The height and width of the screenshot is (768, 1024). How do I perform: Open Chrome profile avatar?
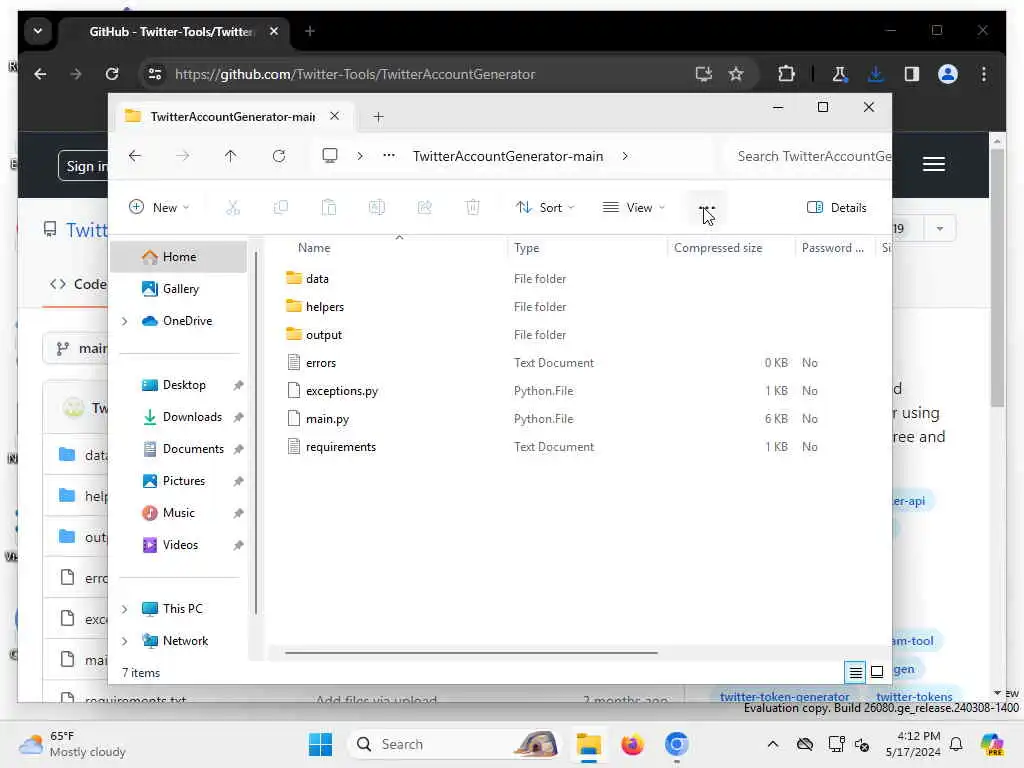coord(948,74)
